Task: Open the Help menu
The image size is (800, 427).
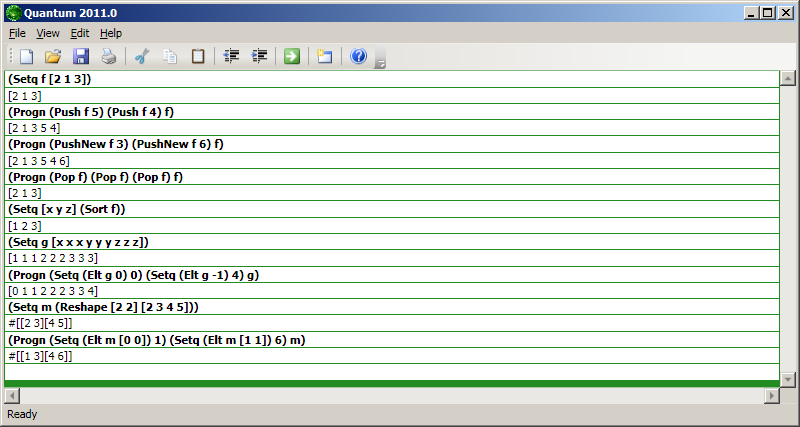Action: pos(111,33)
